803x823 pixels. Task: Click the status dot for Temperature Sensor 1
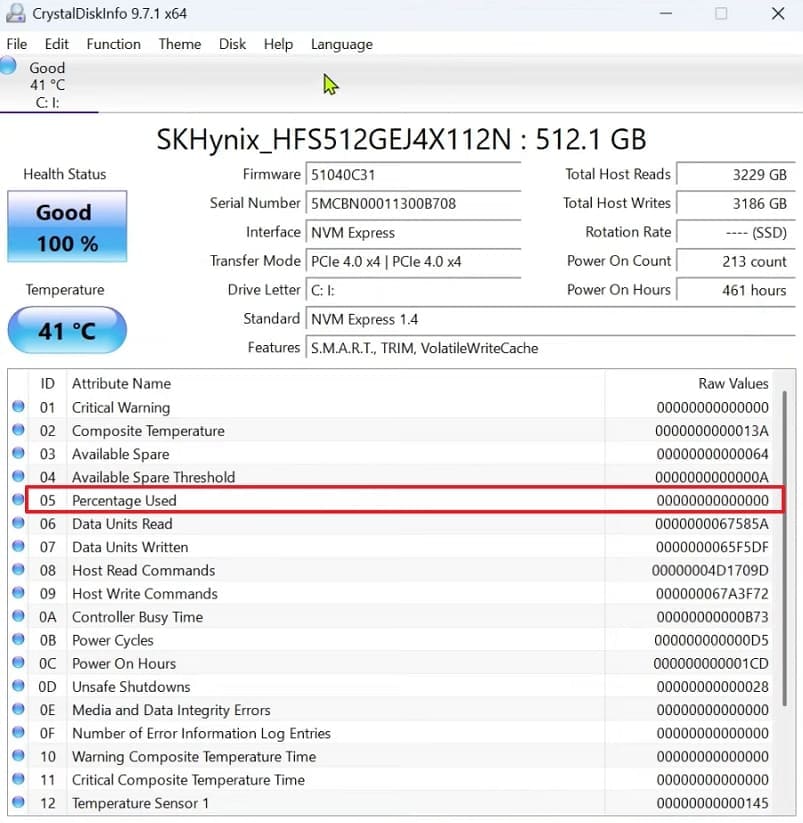click(18, 801)
